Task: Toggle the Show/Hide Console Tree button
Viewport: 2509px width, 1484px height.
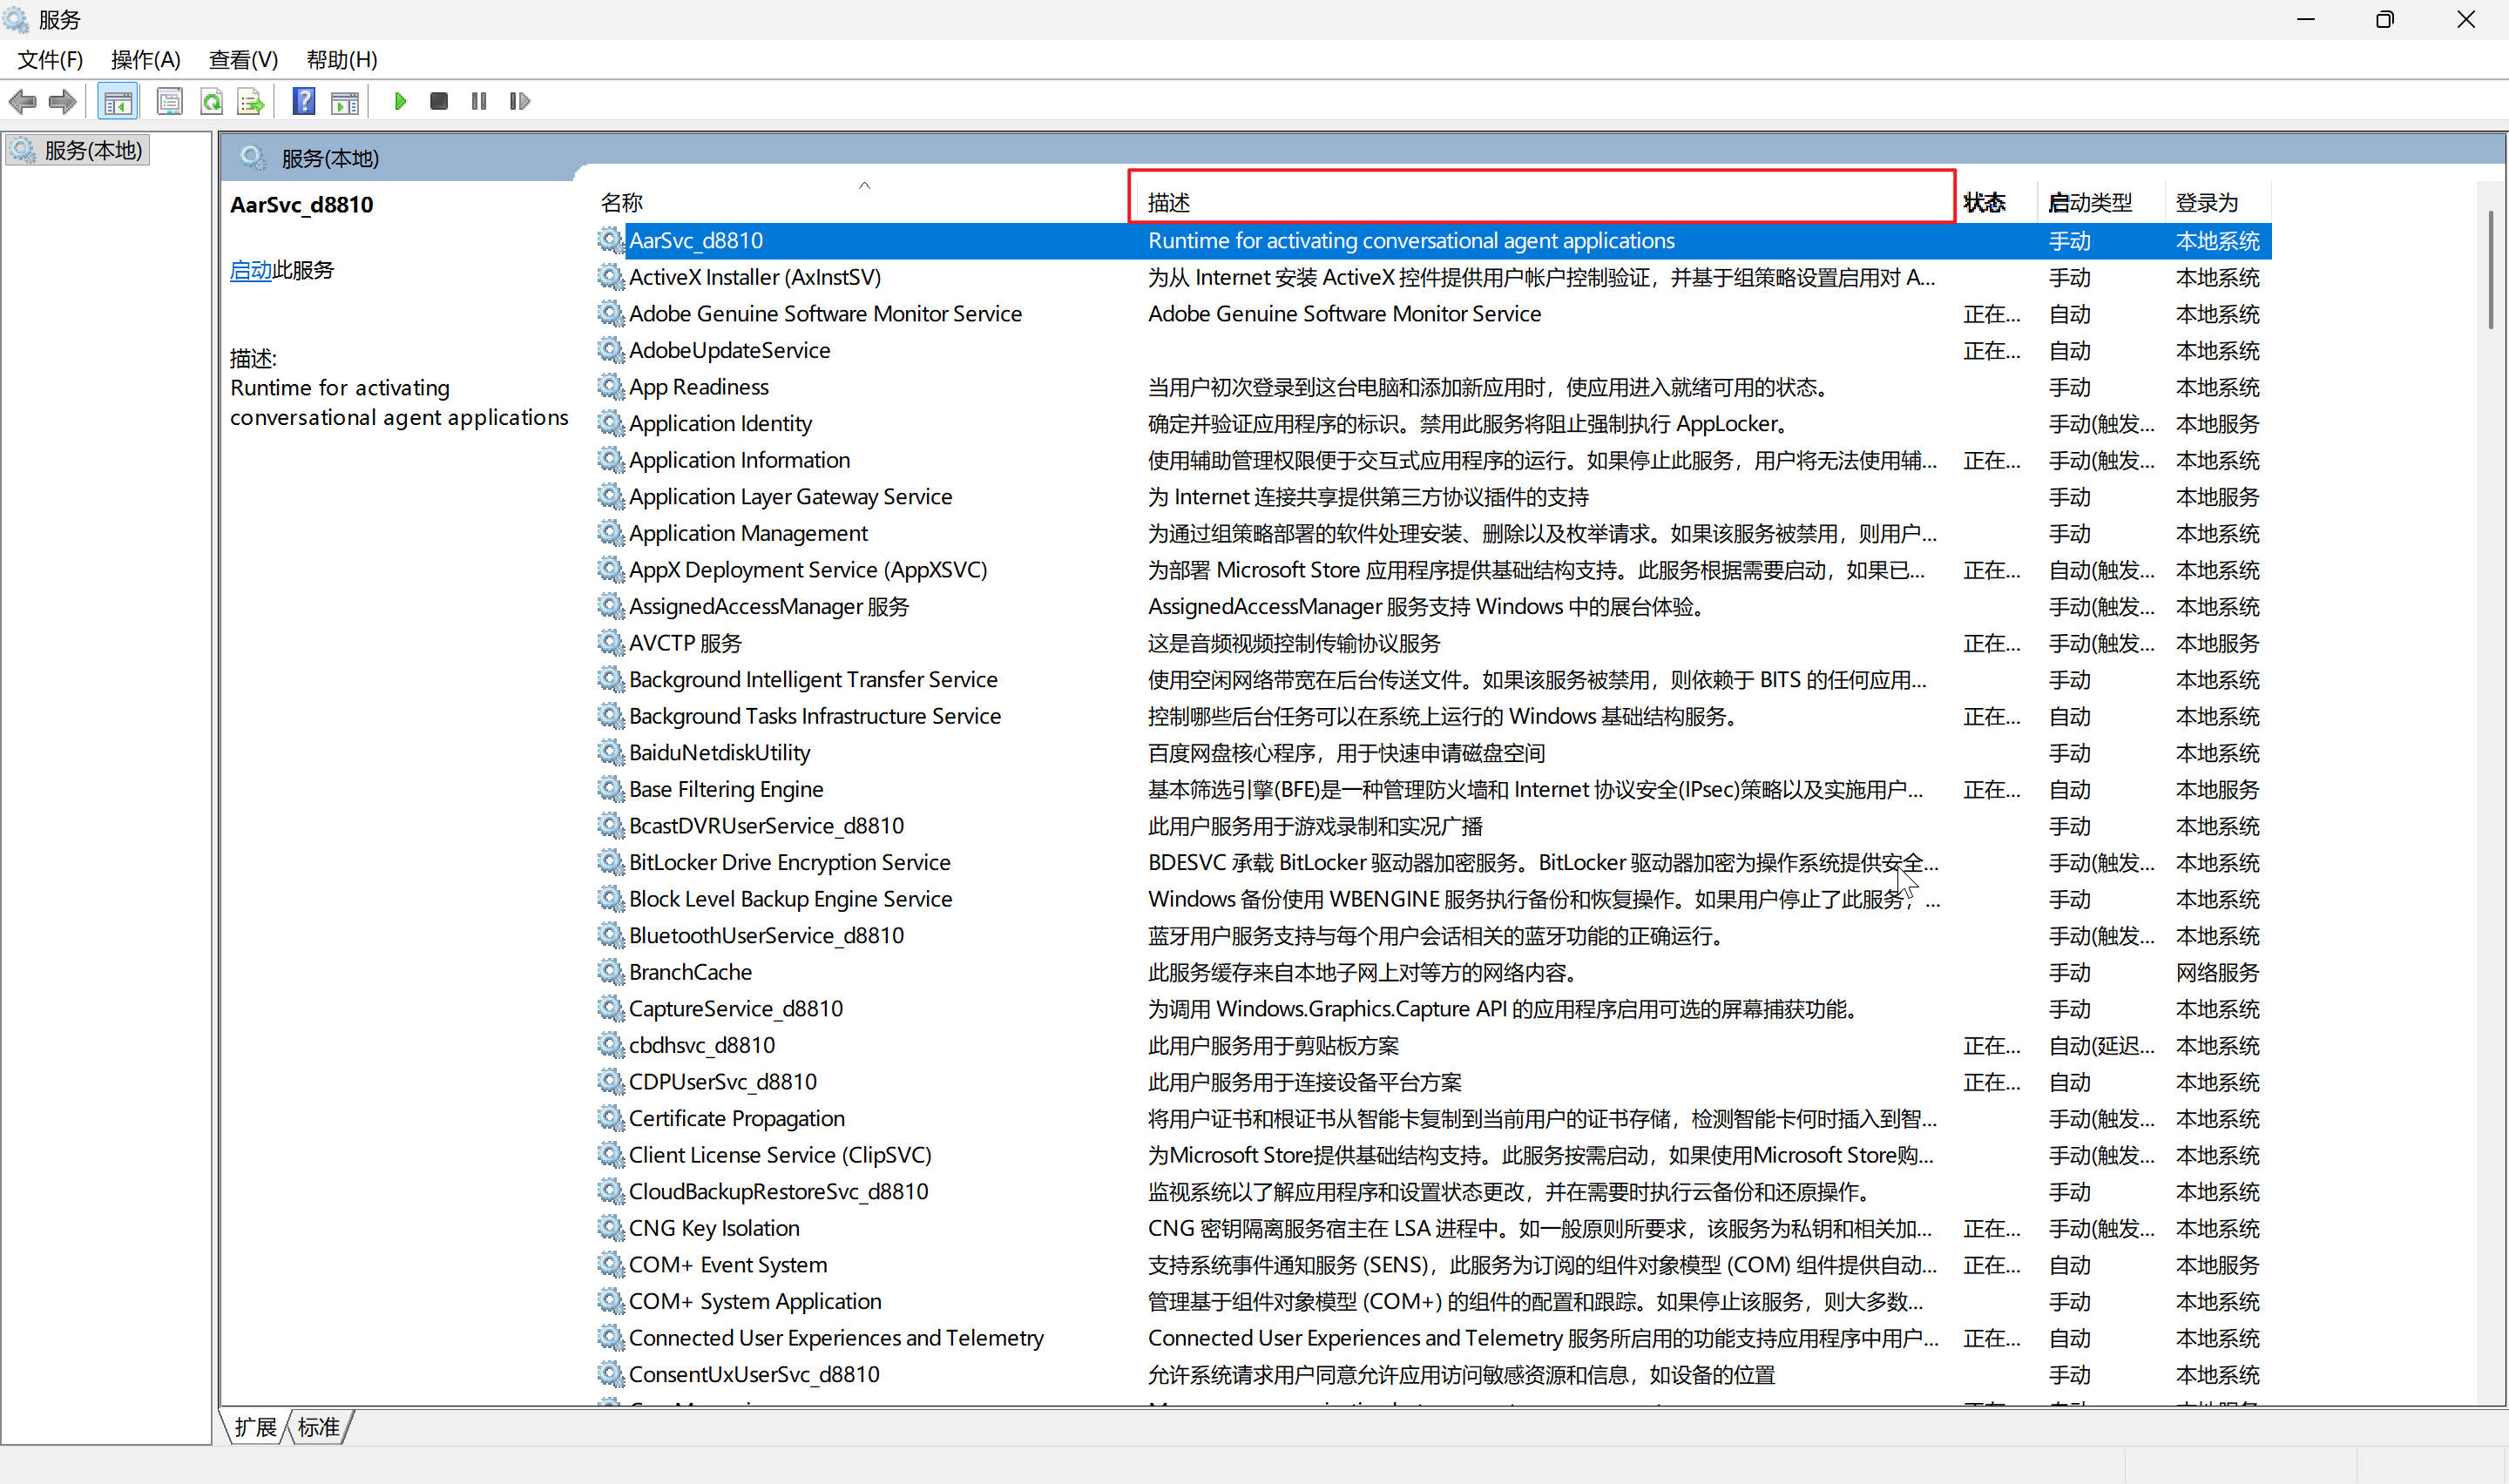Action: tap(118, 101)
